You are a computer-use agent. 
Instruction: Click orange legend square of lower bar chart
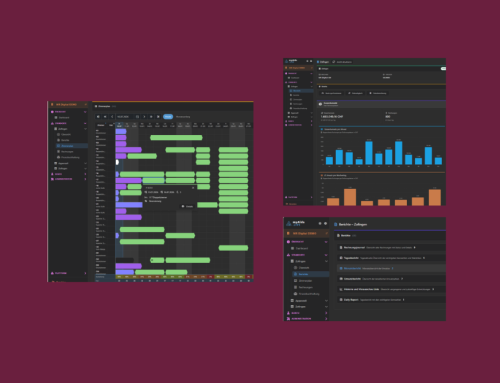pos(322,175)
